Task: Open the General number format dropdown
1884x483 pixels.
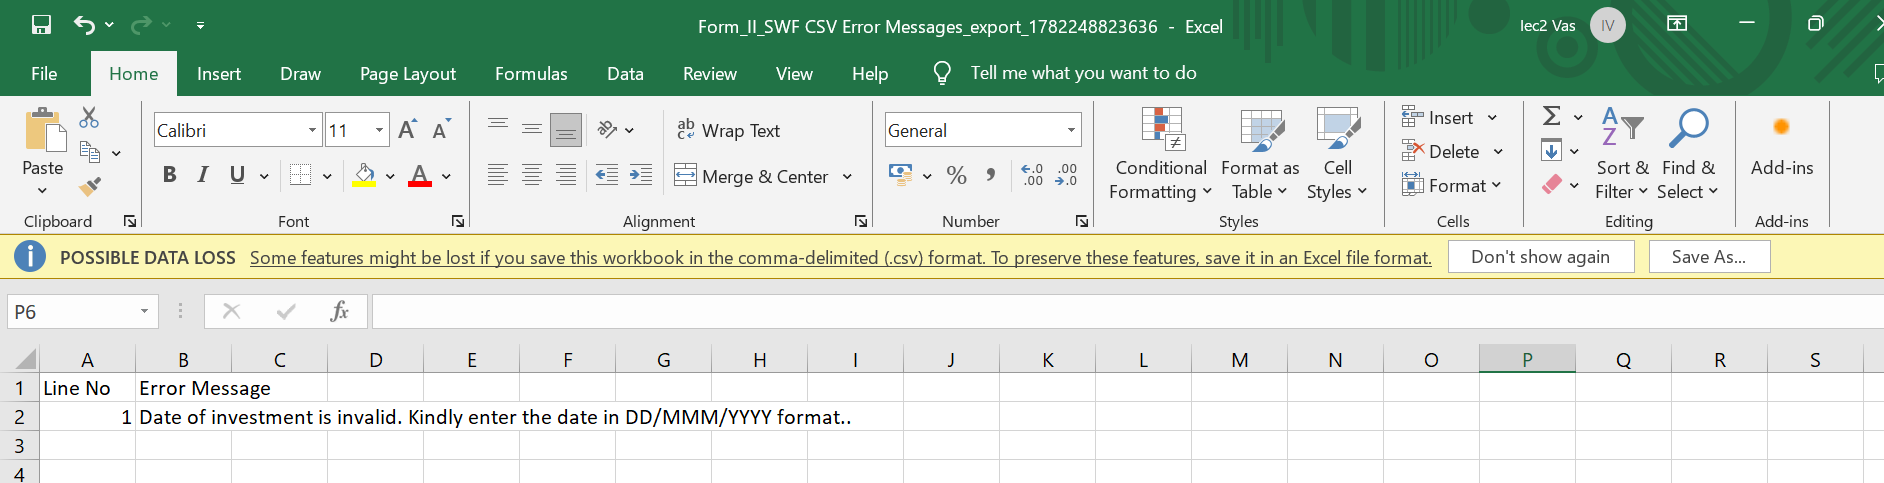Action: pyautogui.click(x=1071, y=130)
